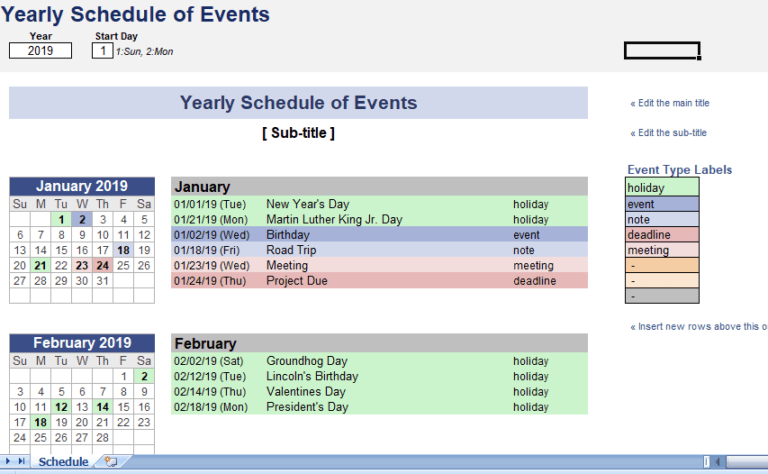Image resolution: width=768 pixels, height=474 pixels.
Task: Click the insert new worksheet tab icon
Action: pos(111,461)
